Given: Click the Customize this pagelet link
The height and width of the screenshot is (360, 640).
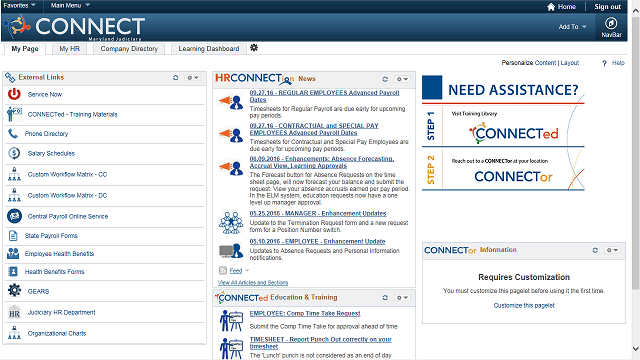Looking at the screenshot, I should click(524, 305).
